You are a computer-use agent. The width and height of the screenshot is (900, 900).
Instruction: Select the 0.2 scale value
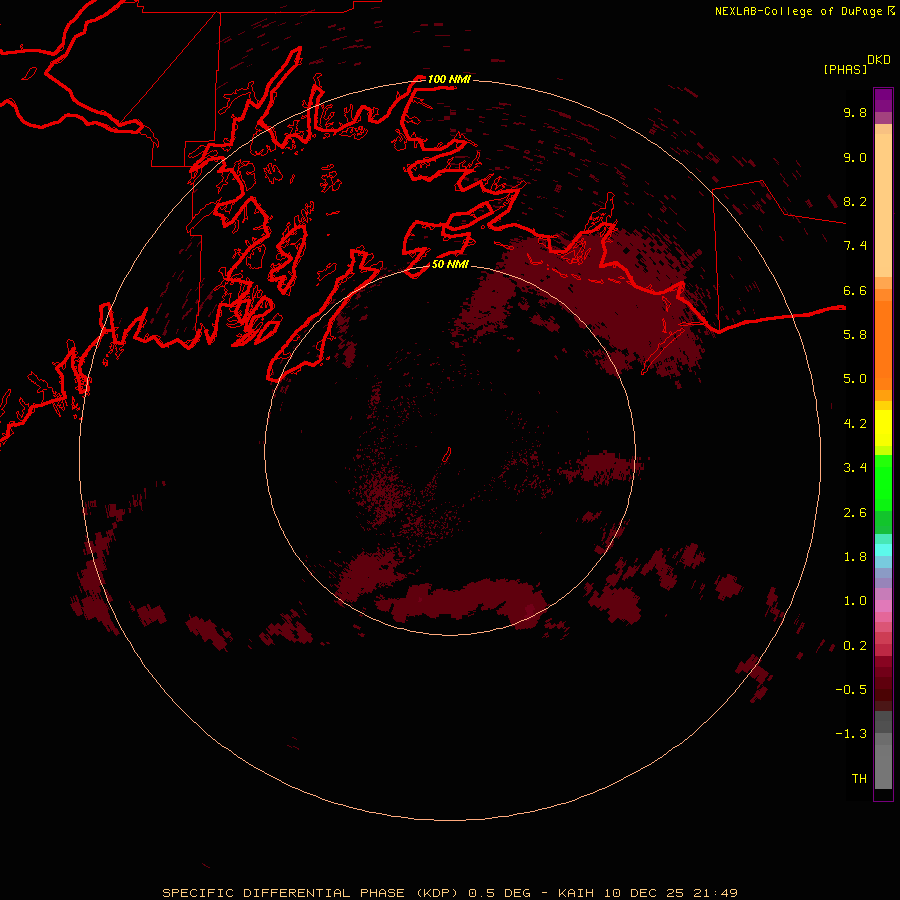855,646
